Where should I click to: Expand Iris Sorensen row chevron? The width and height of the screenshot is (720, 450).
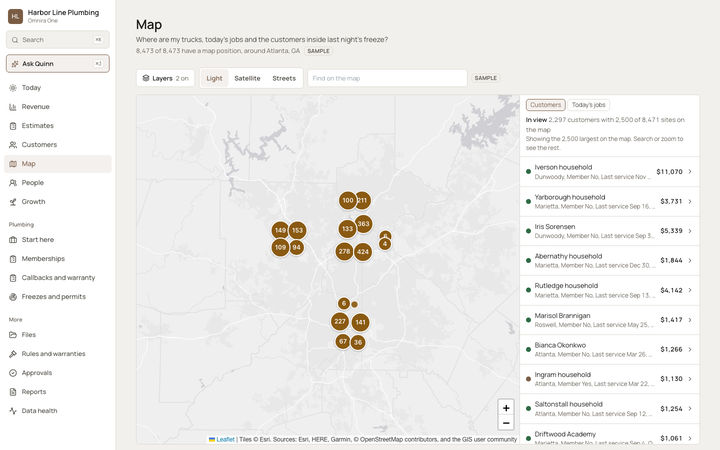tap(690, 231)
